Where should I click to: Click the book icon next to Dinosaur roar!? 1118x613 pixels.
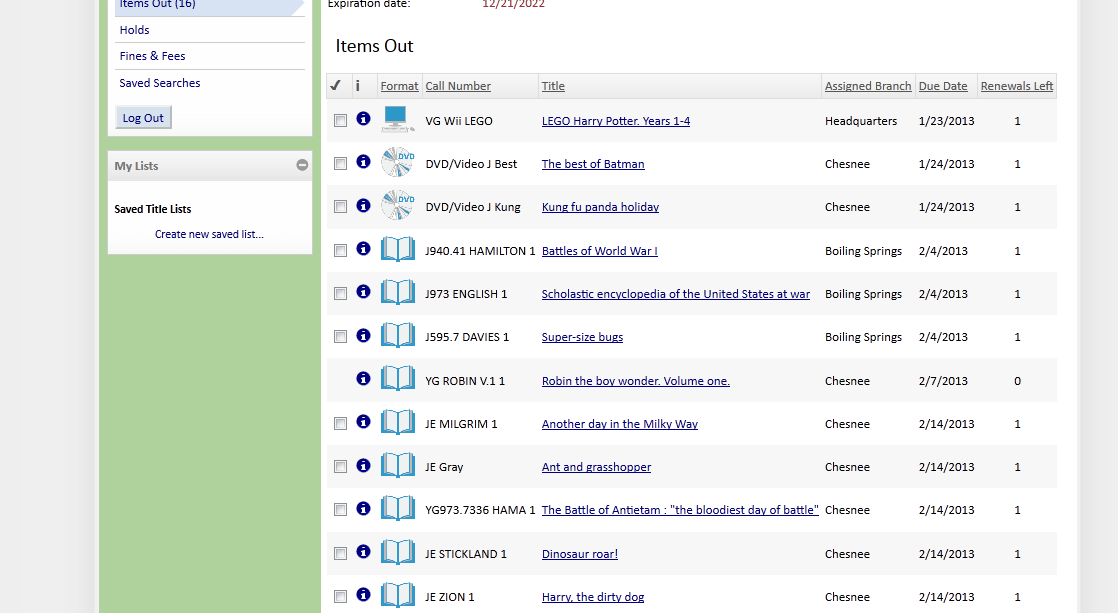tap(397, 551)
